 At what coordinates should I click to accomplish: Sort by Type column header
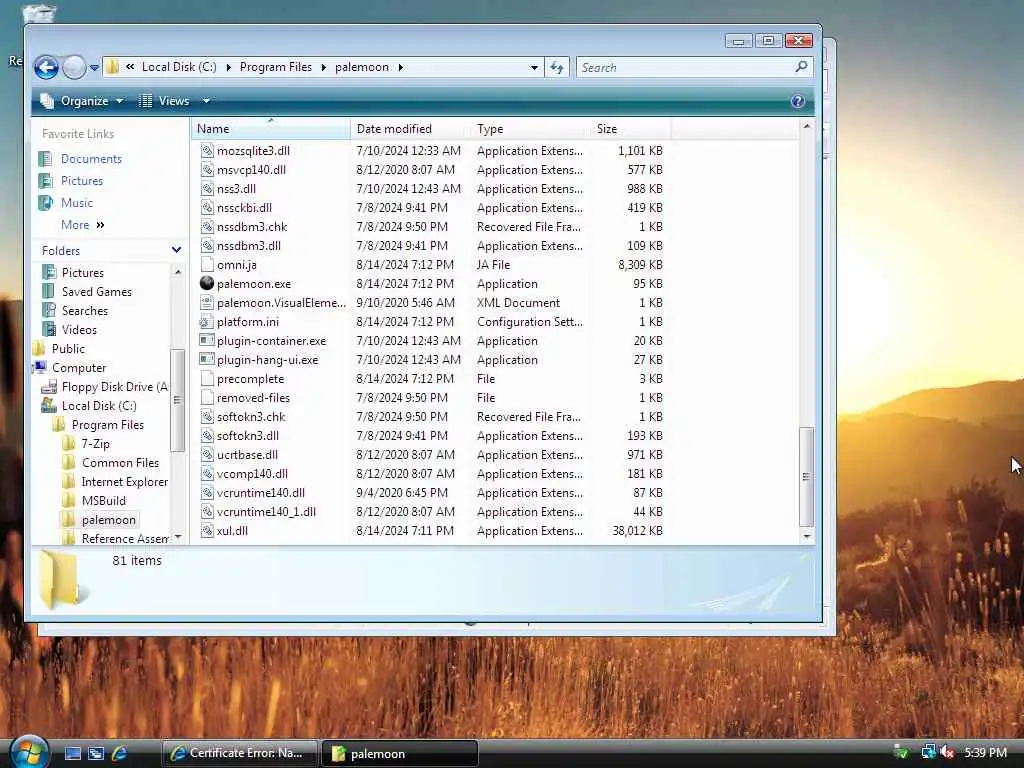click(x=530, y=129)
